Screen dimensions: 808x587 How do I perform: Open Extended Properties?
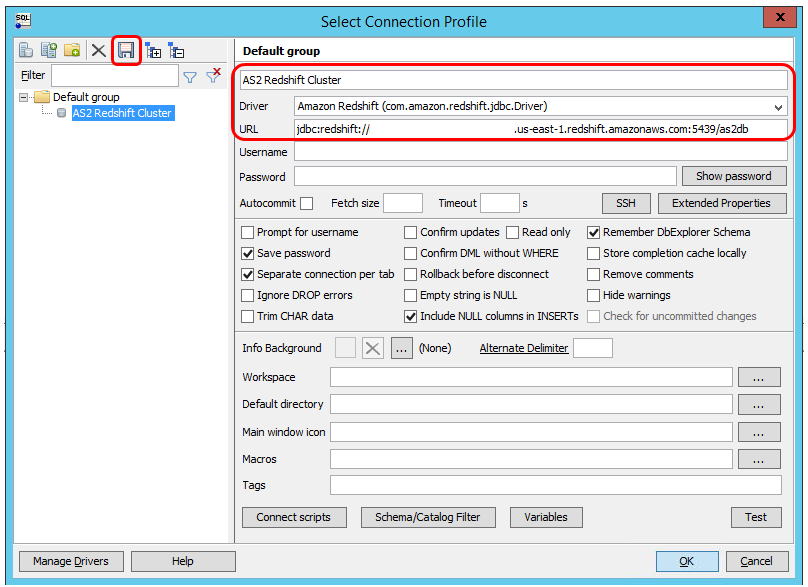(x=721, y=203)
